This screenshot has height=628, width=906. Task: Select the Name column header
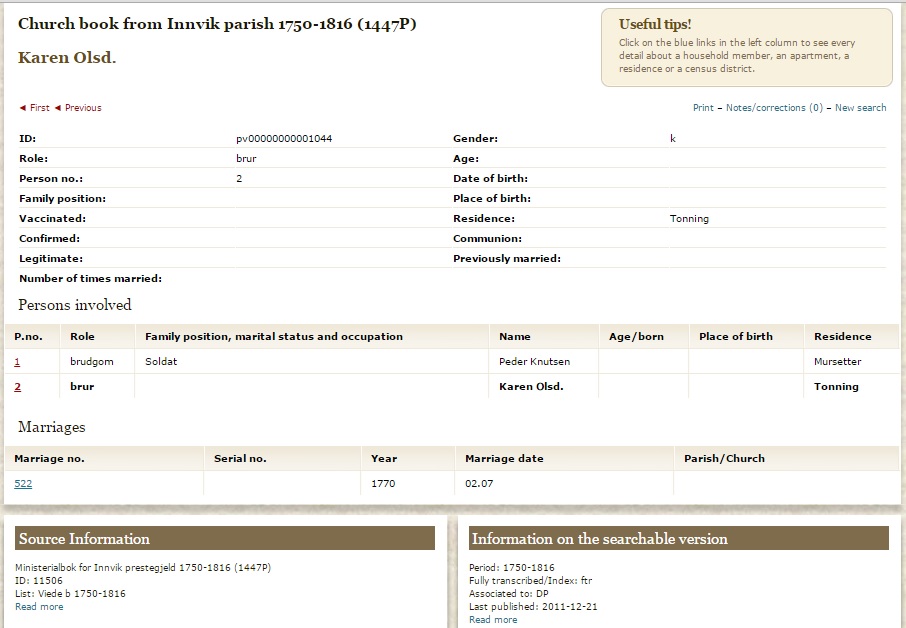coord(515,336)
